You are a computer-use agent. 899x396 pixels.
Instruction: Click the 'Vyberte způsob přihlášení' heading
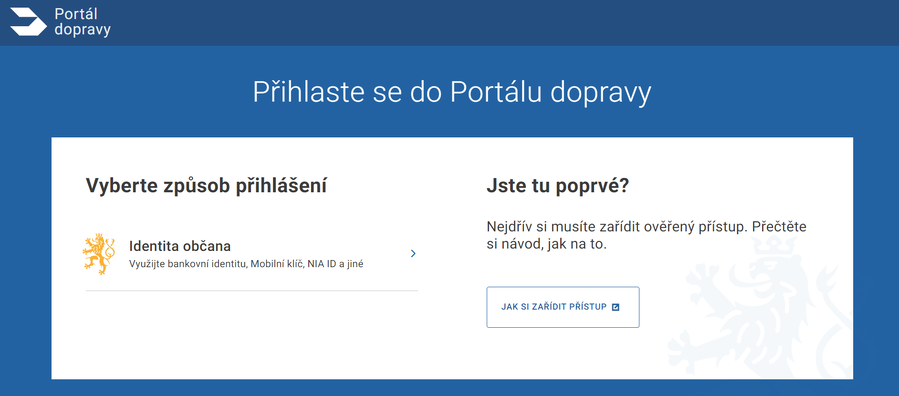point(206,186)
